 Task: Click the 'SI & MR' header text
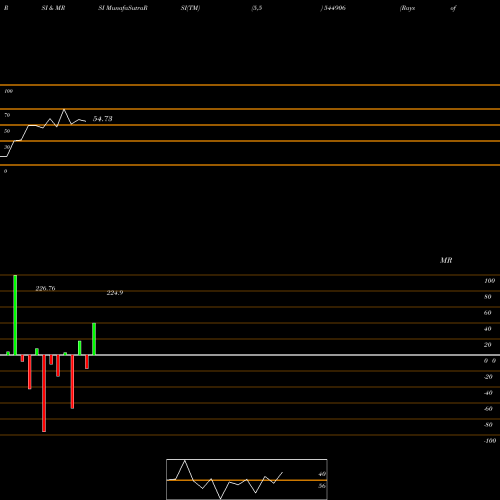[53, 8]
